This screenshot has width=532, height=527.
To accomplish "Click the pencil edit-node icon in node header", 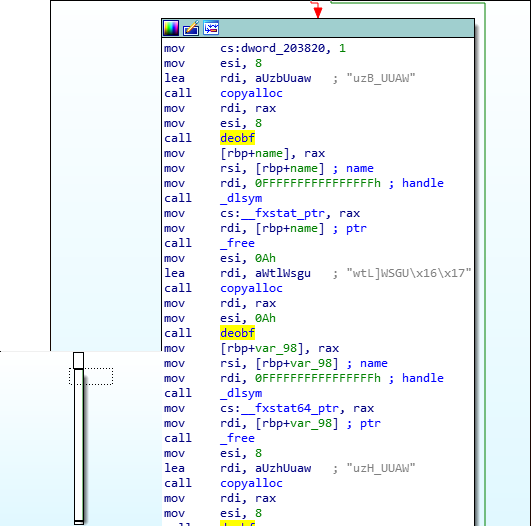I will point(191,28).
